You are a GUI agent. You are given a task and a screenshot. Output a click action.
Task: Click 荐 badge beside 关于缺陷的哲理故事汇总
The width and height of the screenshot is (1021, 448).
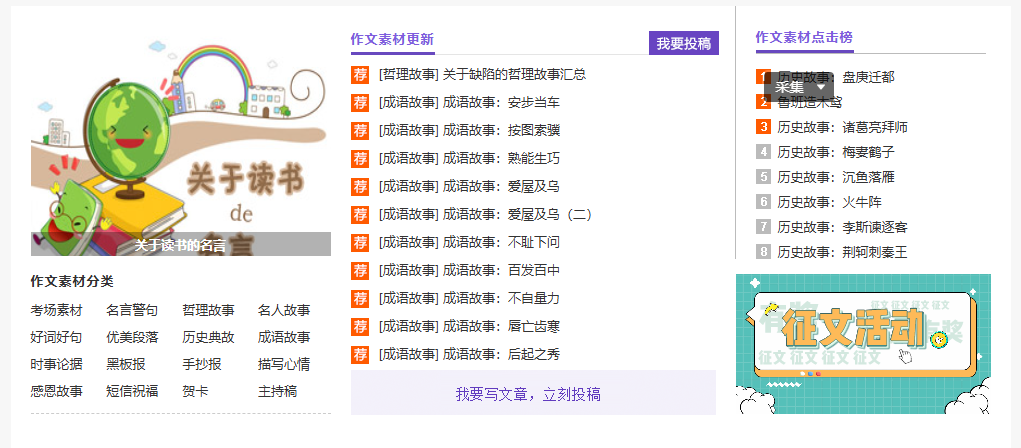coord(360,75)
